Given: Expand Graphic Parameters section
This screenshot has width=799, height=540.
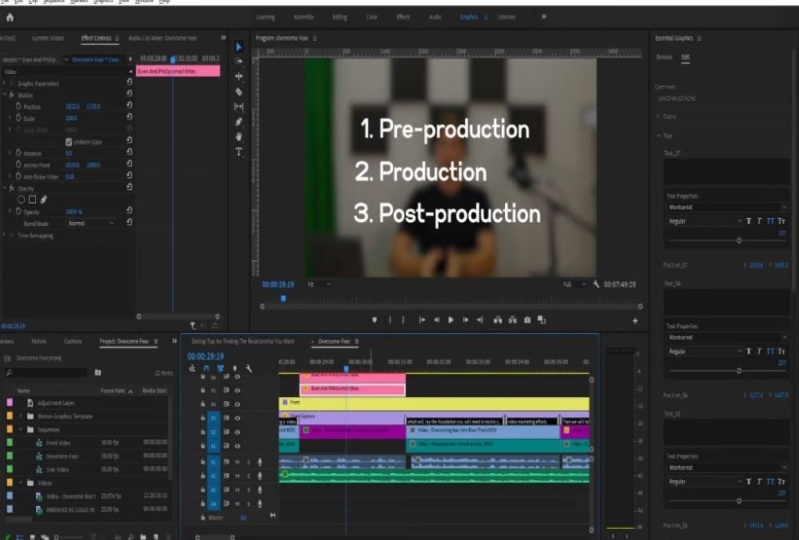Looking at the screenshot, I should click(5, 83).
